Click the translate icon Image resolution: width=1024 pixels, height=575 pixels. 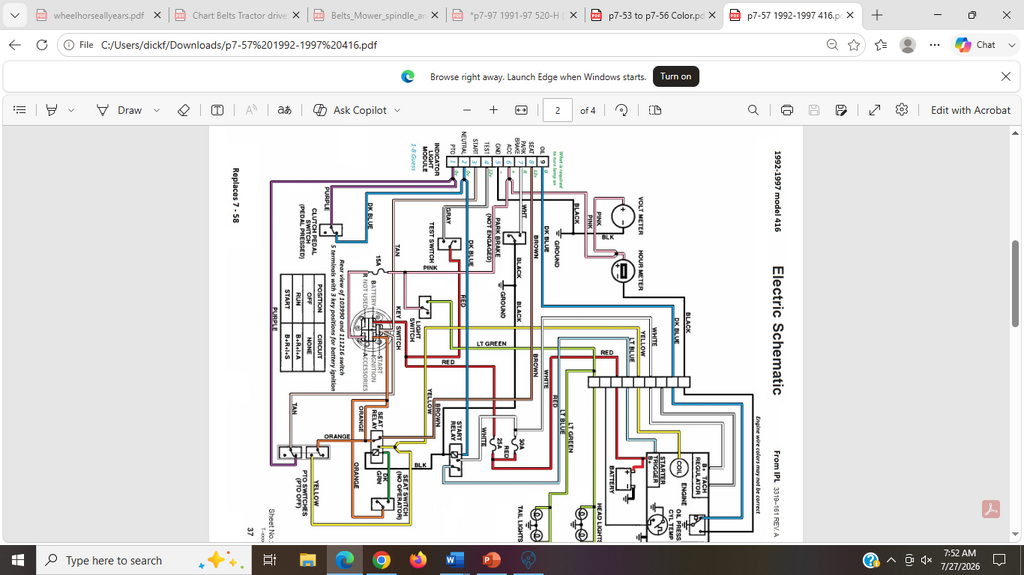(284, 110)
